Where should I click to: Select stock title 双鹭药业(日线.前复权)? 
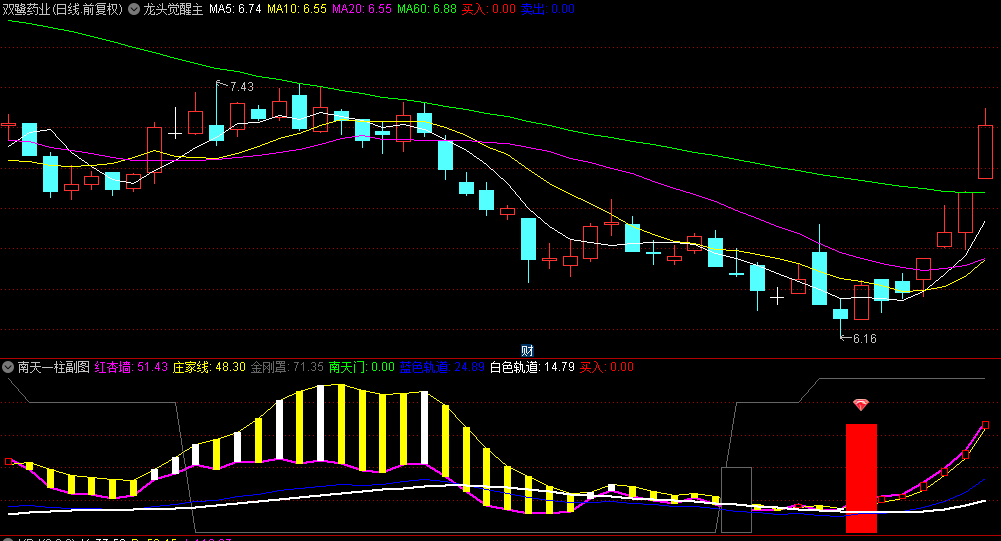tap(63, 9)
